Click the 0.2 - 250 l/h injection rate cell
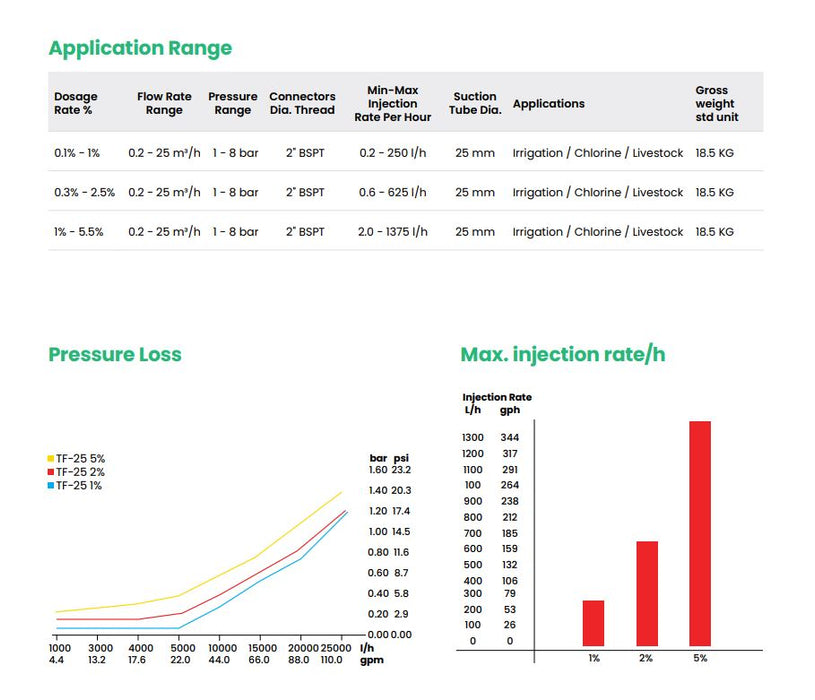 click(392, 153)
